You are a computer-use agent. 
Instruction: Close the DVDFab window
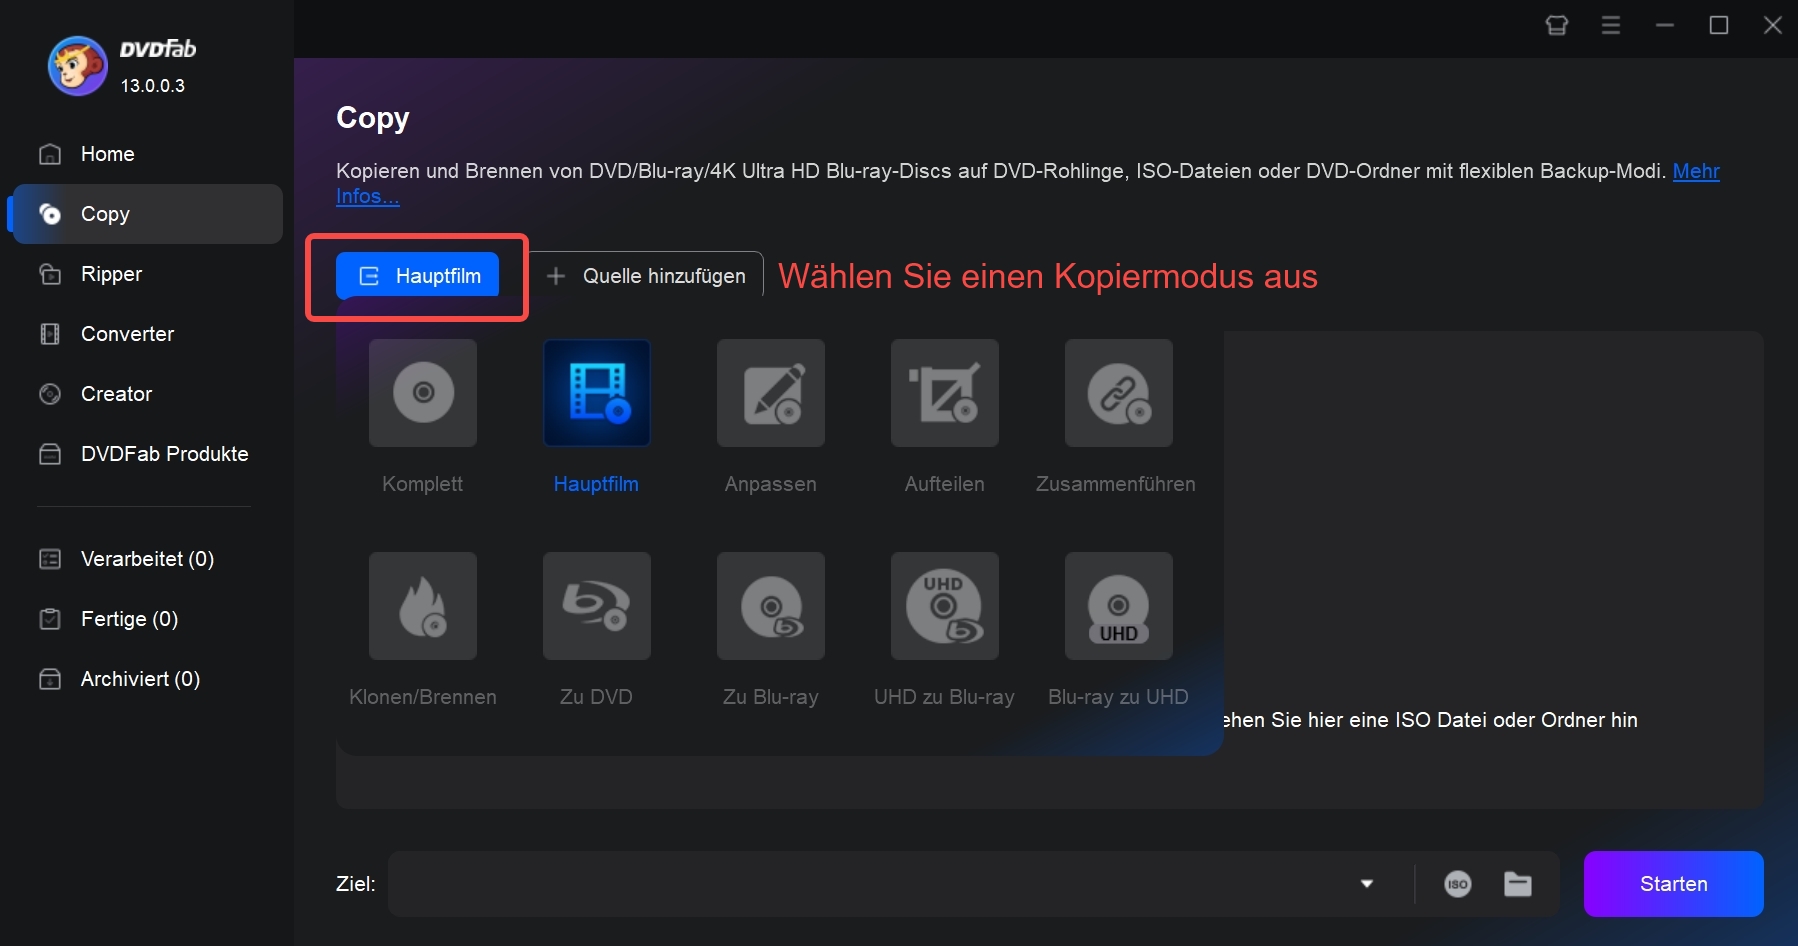(1773, 25)
